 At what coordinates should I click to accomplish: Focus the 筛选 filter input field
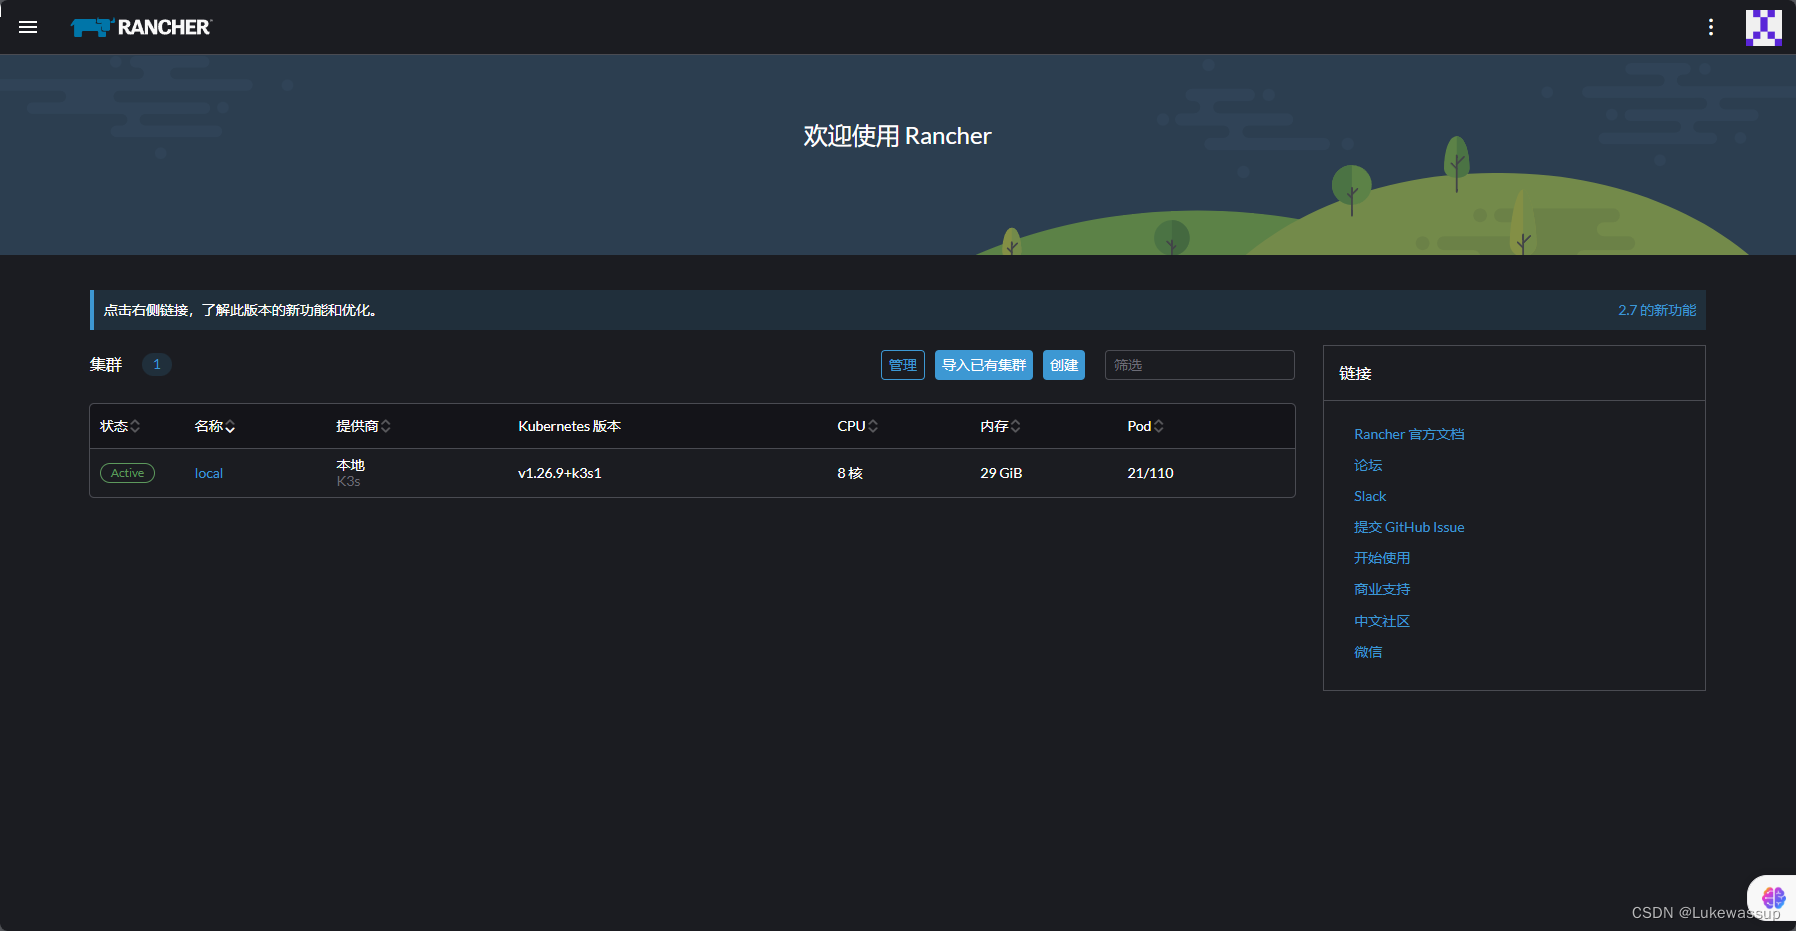(1200, 365)
